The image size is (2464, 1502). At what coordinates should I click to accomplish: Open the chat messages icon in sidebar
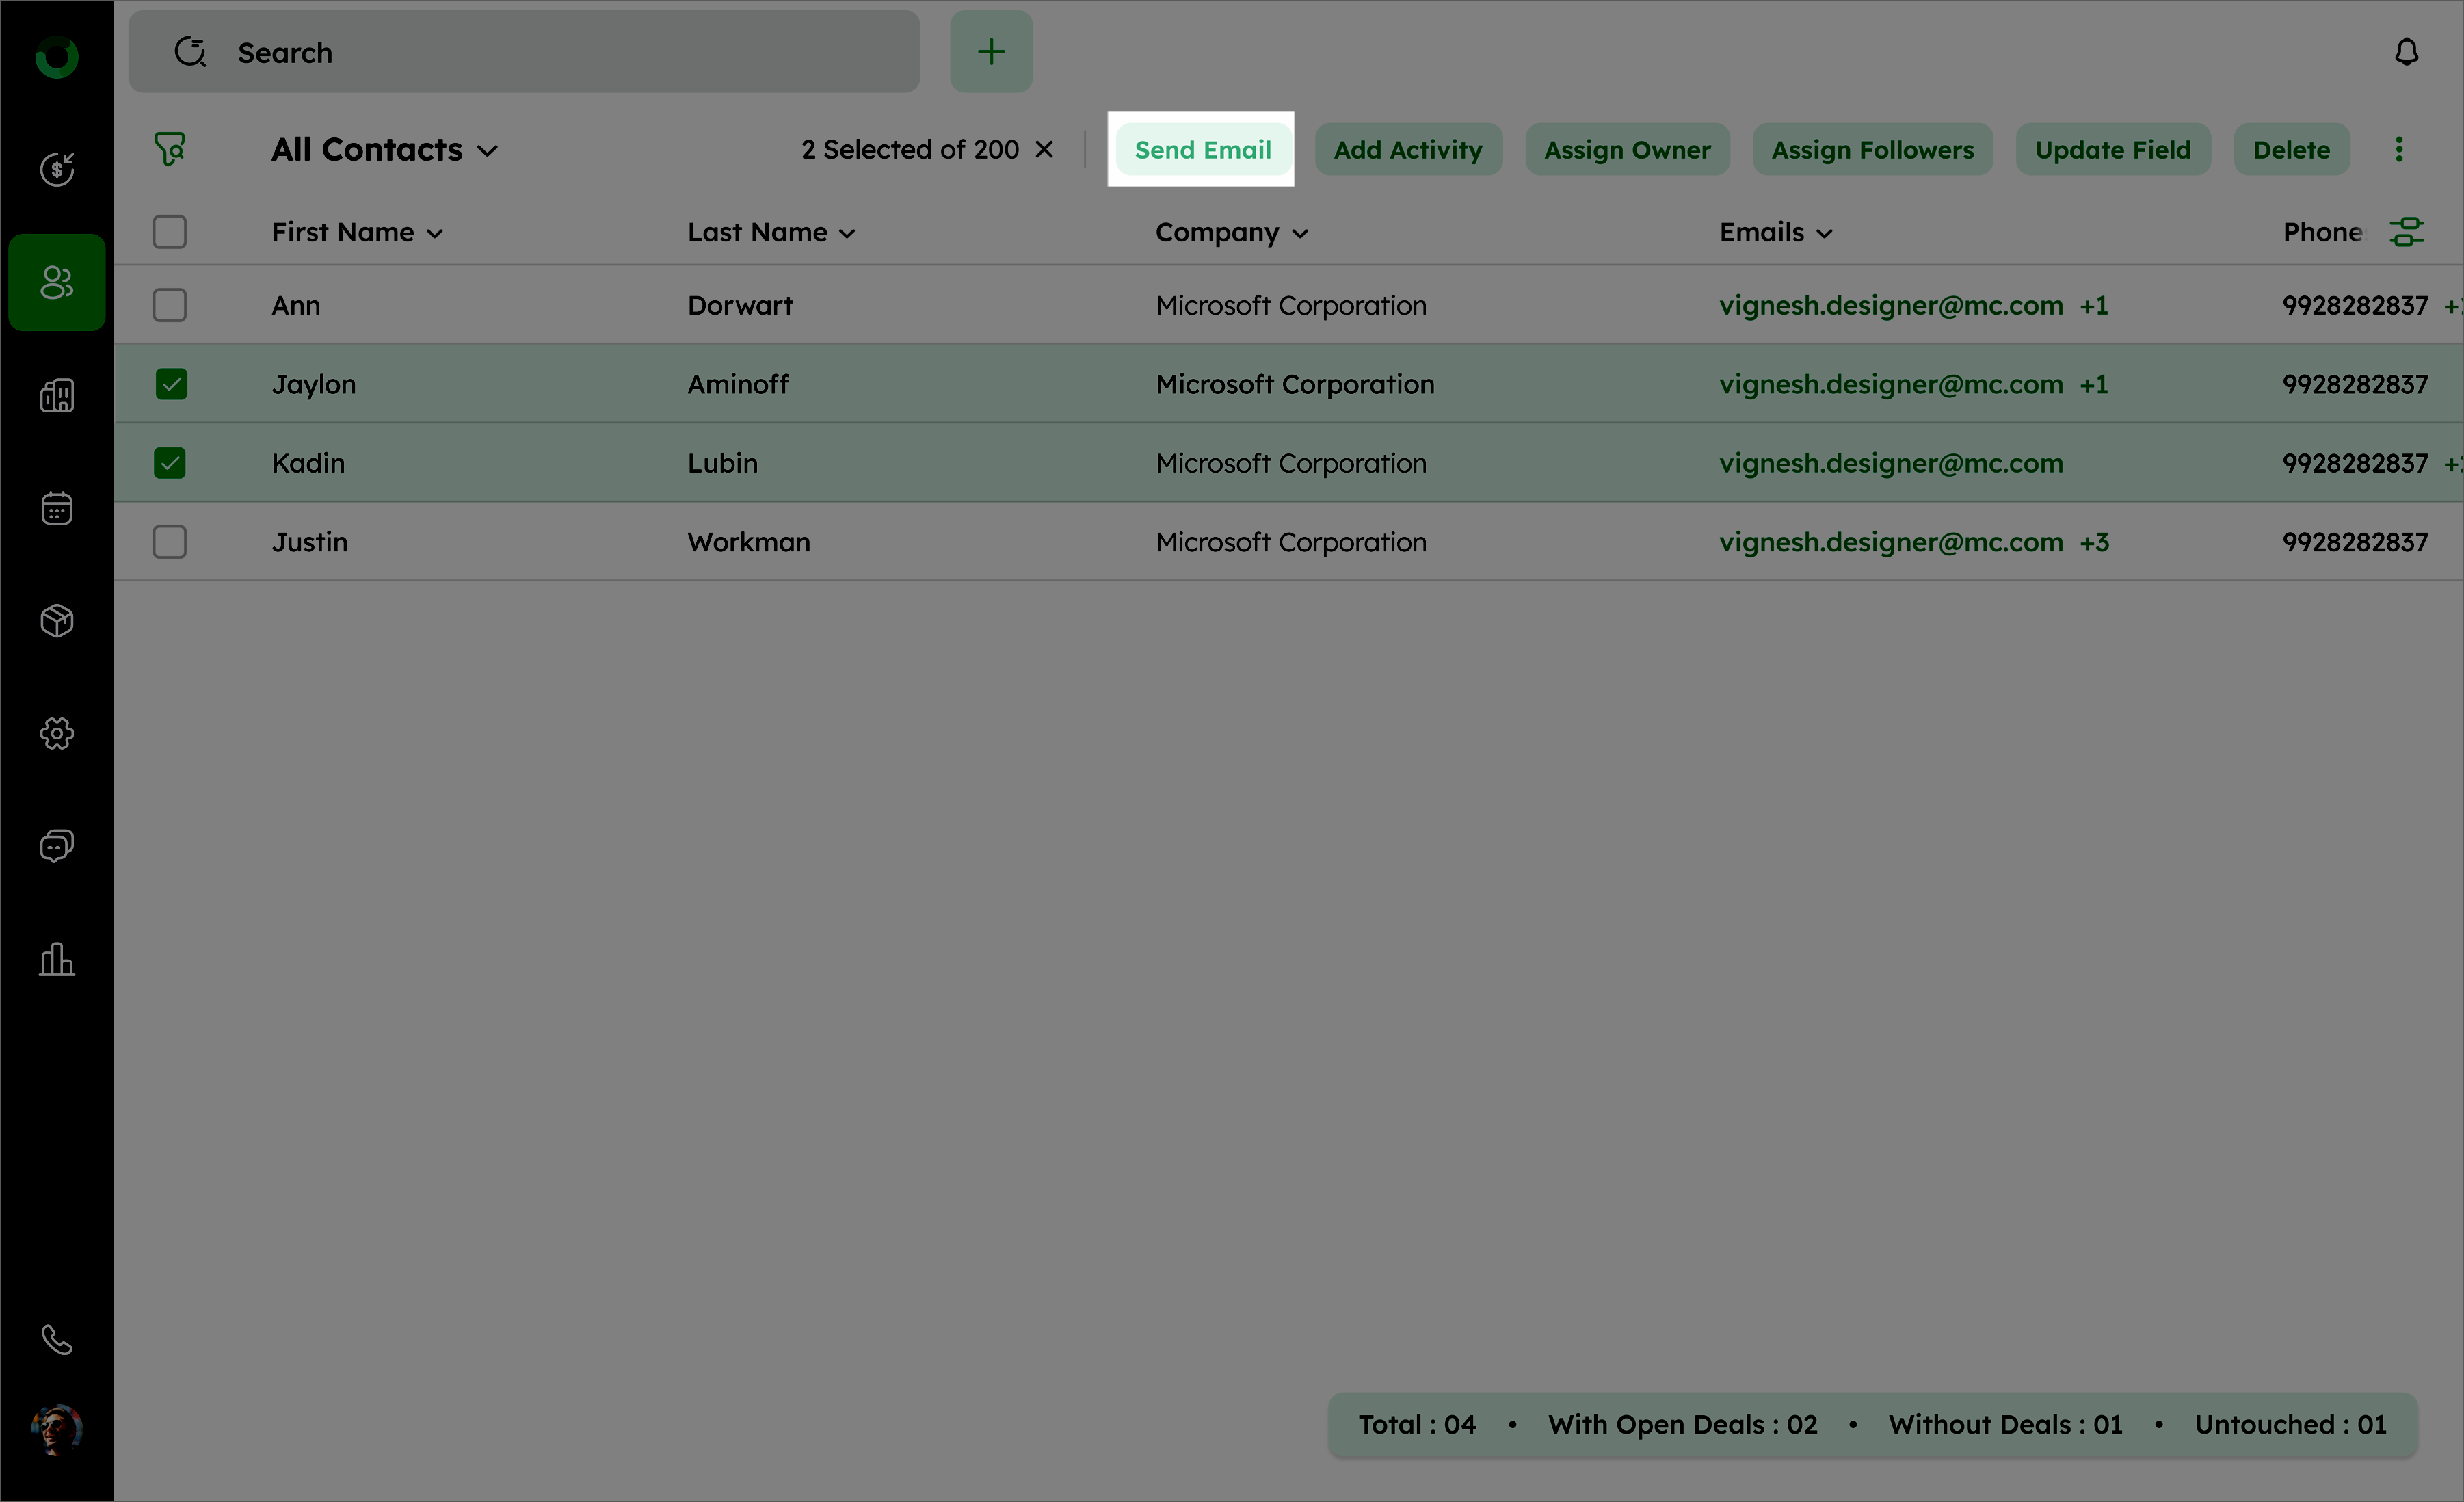tap(57, 846)
